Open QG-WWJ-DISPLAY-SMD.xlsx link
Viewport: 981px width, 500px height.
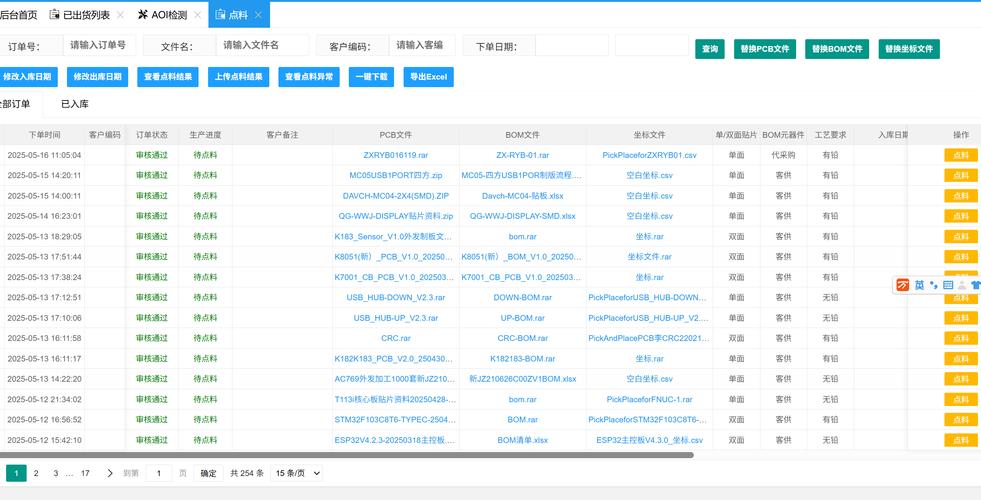pyautogui.click(x=522, y=216)
